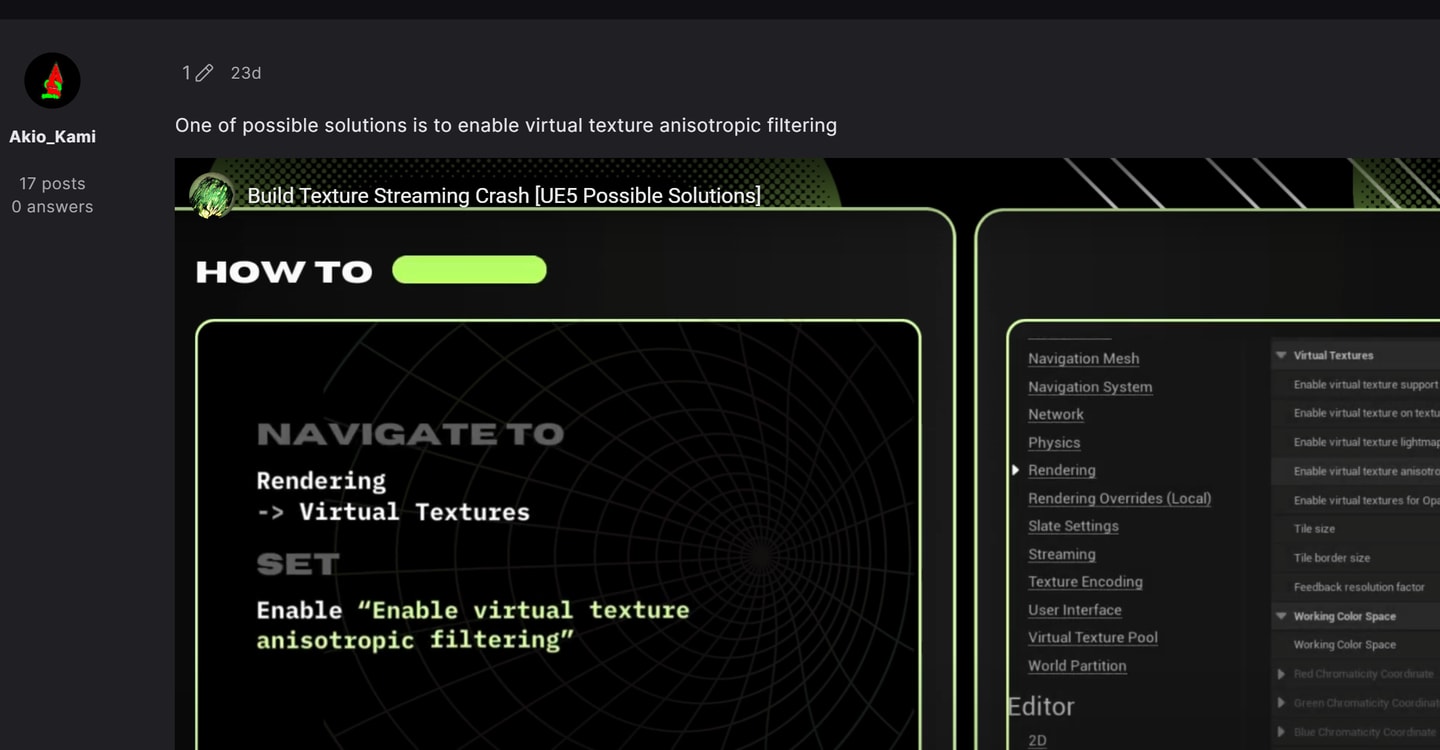Click the video channel avatar icon
This screenshot has width=1440, height=750.
click(x=211, y=195)
